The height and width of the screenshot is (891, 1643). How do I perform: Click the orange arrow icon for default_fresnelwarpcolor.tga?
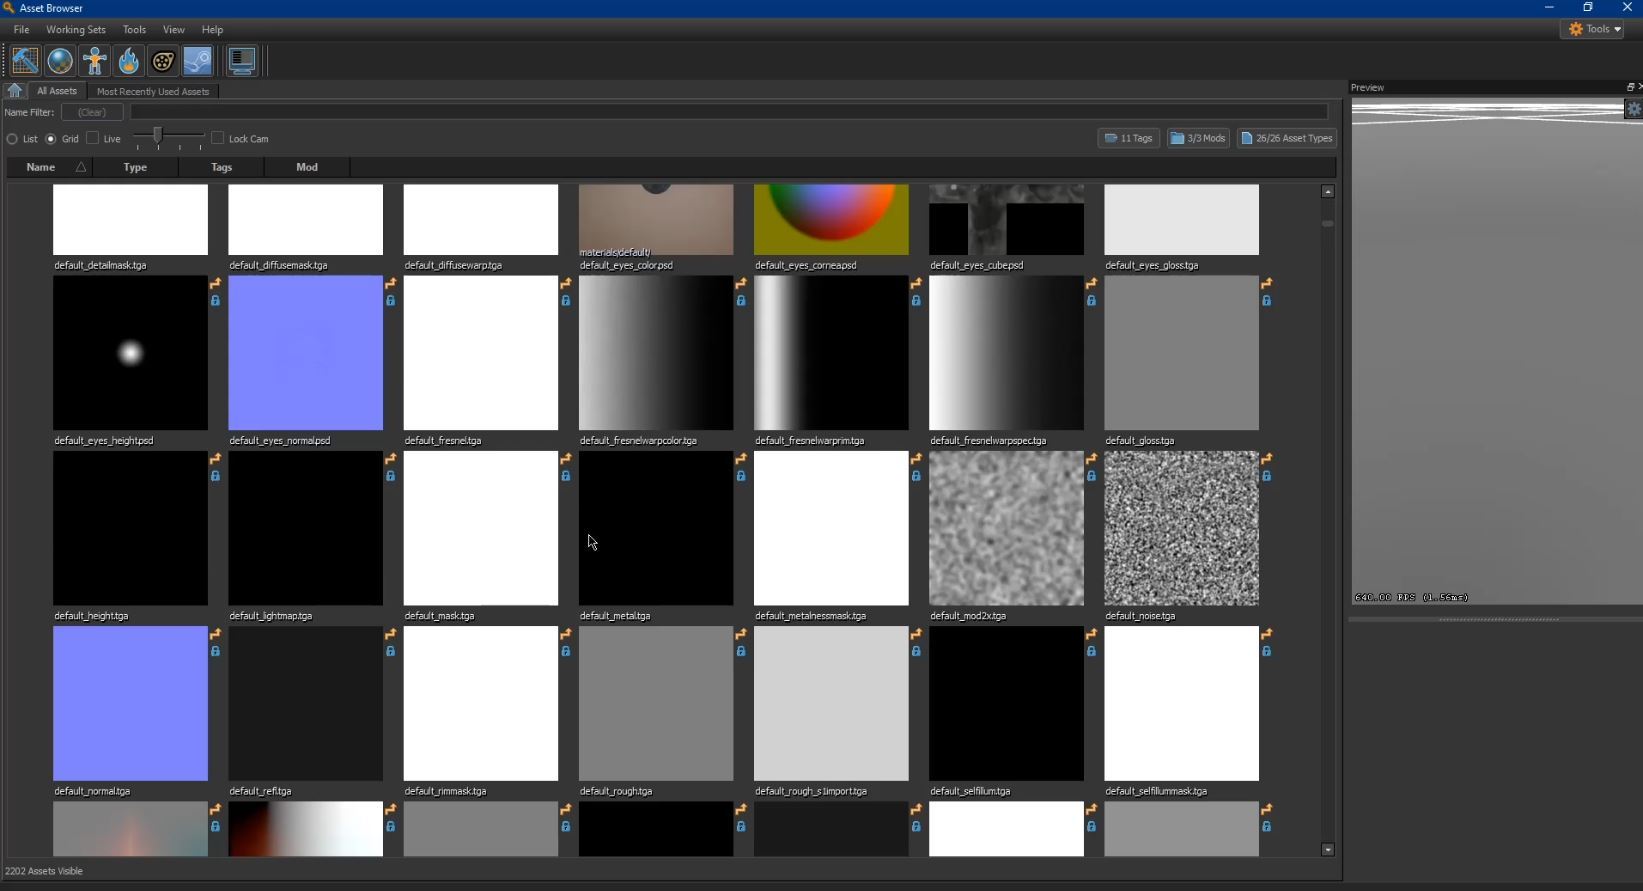click(741, 284)
